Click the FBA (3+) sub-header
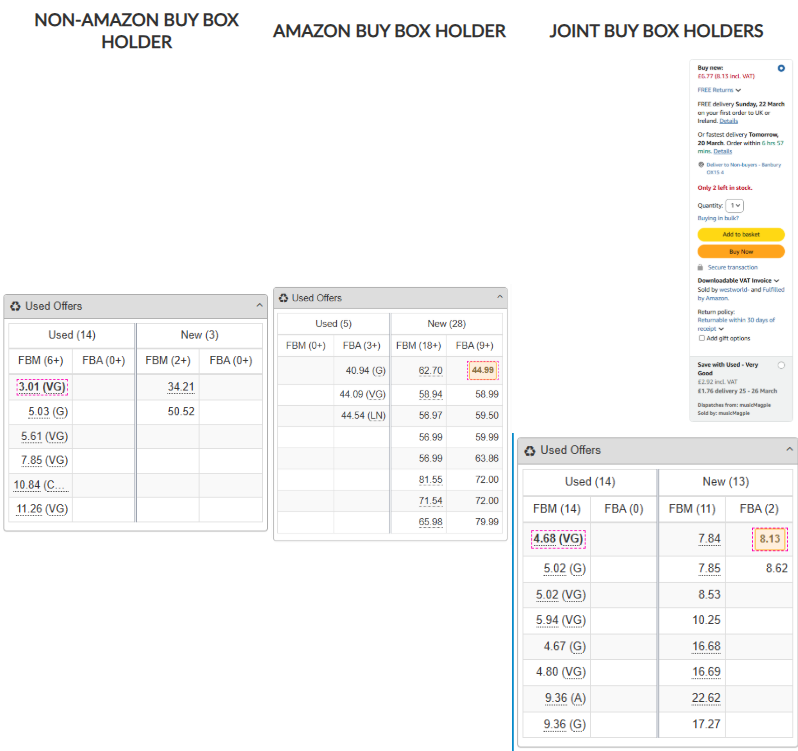 pos(361,345)
